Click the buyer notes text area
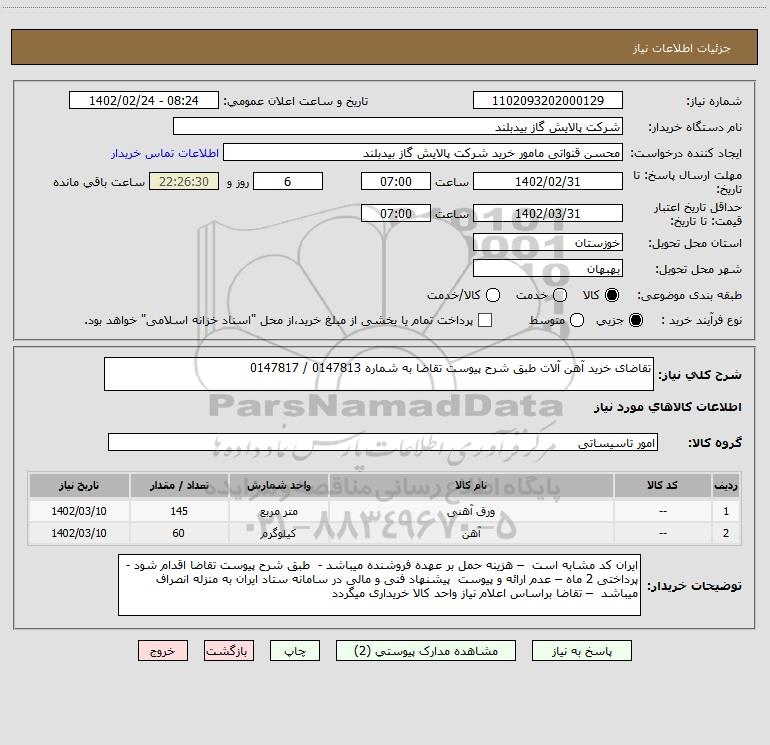This screenshot has height=745, width=770. (x=379, y=585)
